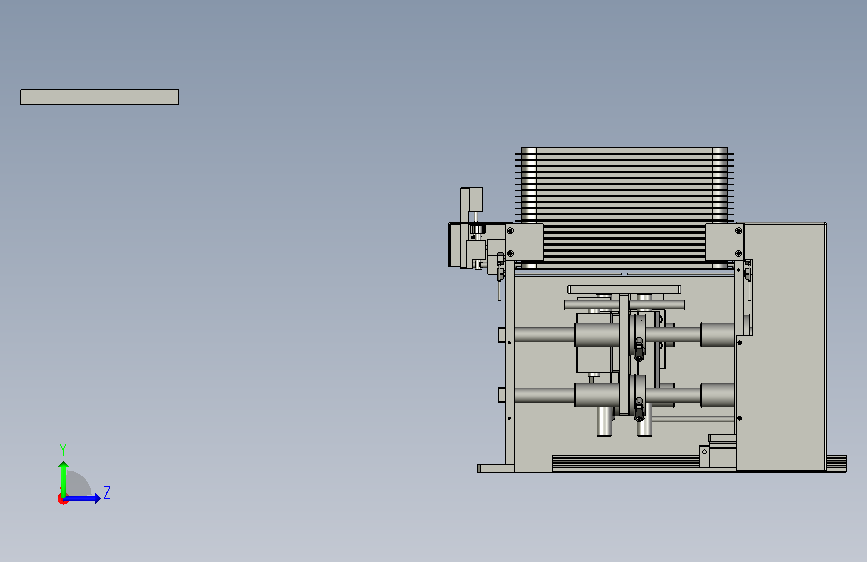Select the lower right shaft bushing
The height and width of the screenshot is (562, 867).
[x=717, y=396]
